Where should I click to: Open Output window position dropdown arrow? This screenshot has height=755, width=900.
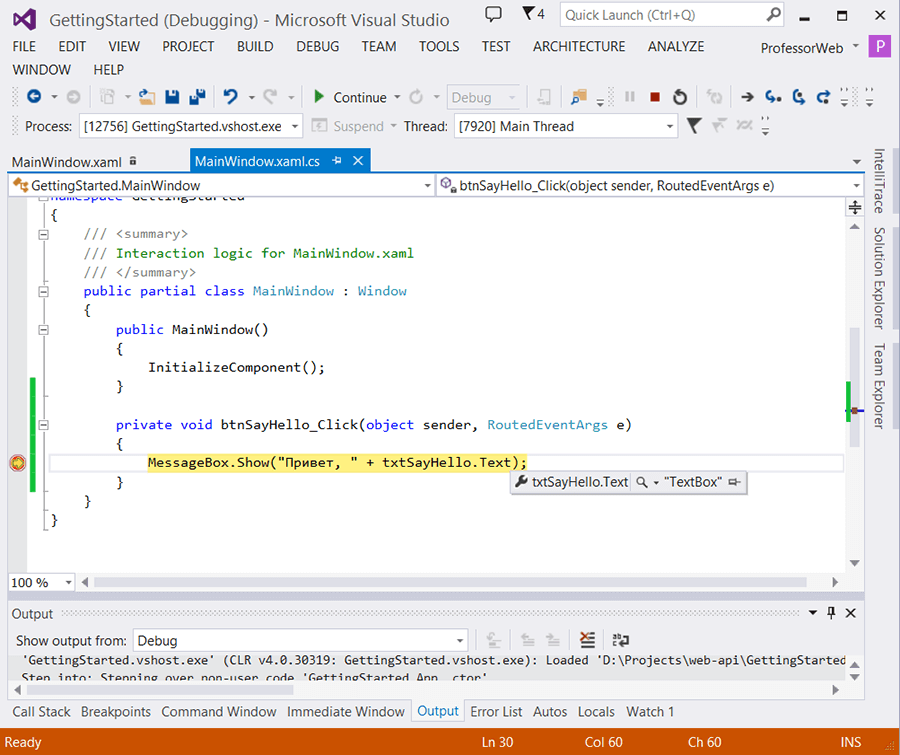click(813, 613)
